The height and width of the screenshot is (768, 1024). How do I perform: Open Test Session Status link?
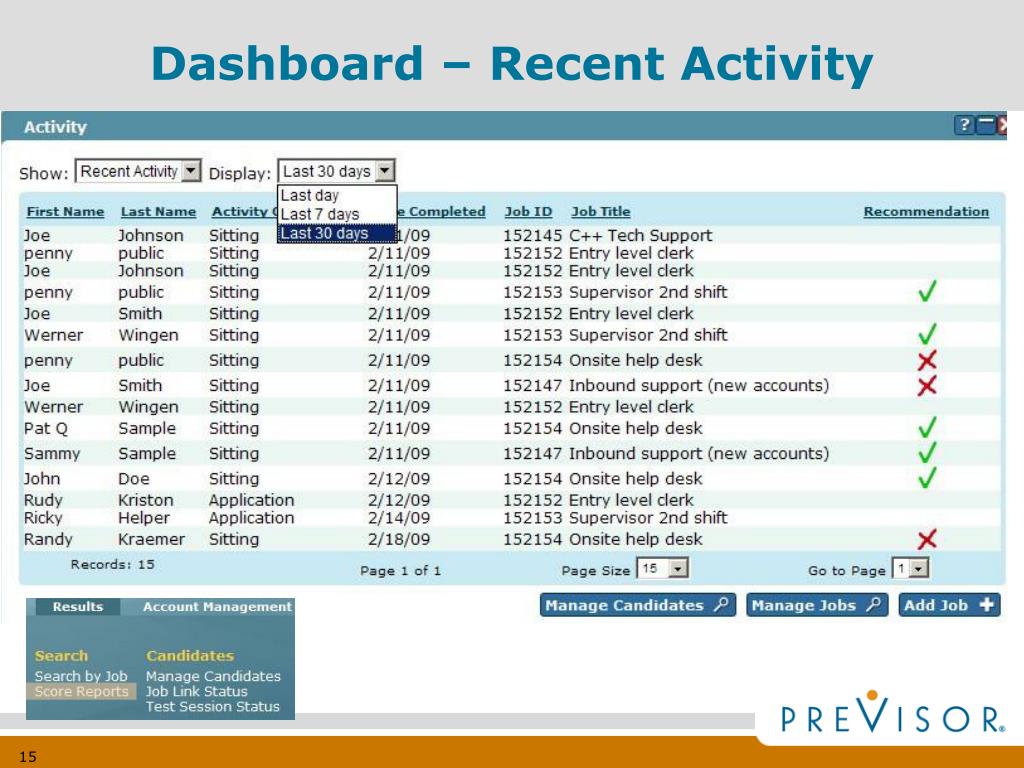point(212,706)
